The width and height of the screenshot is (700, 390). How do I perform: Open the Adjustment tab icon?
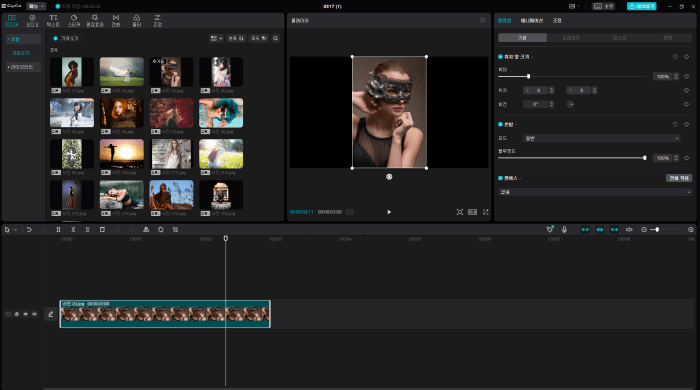157,21
